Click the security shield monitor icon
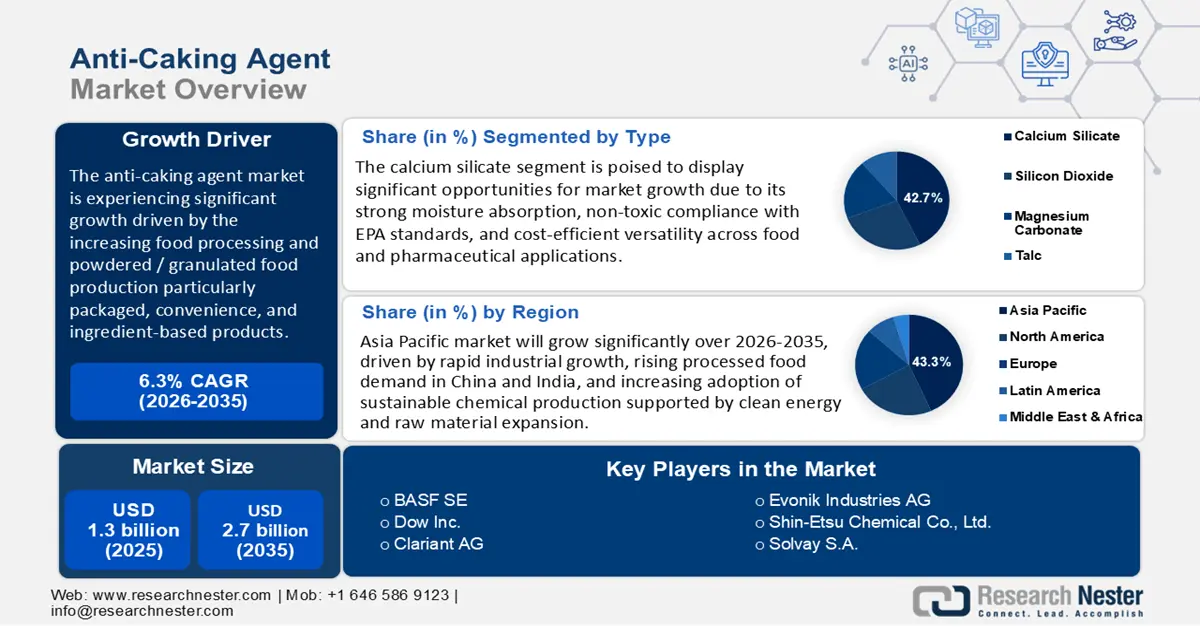Viewport: 1200px width, 628px height. pos(1044,62)
